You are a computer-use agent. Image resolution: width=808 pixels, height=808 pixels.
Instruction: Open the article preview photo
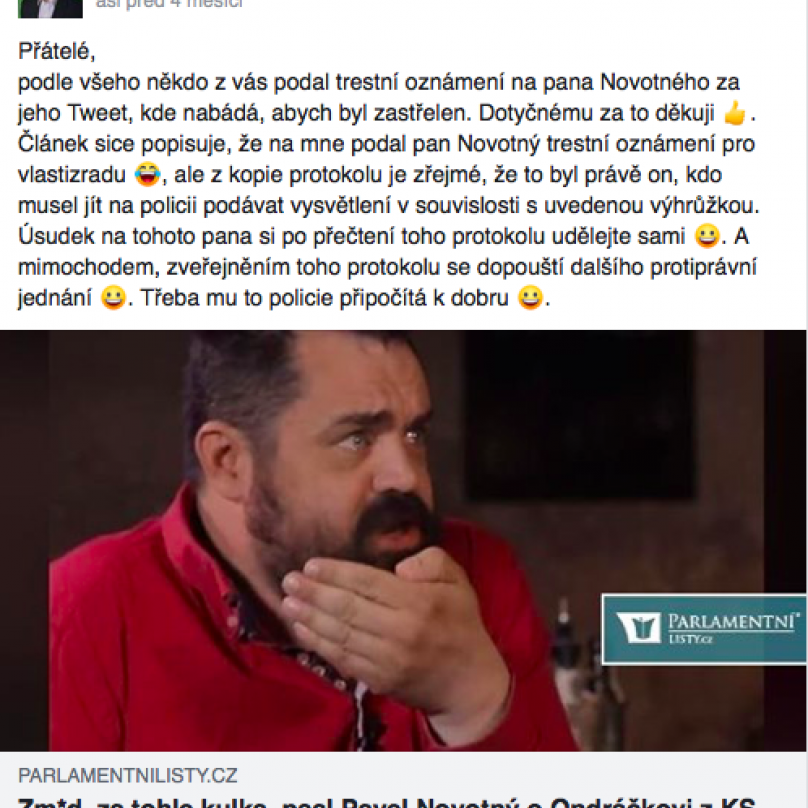tap(403, 540)
